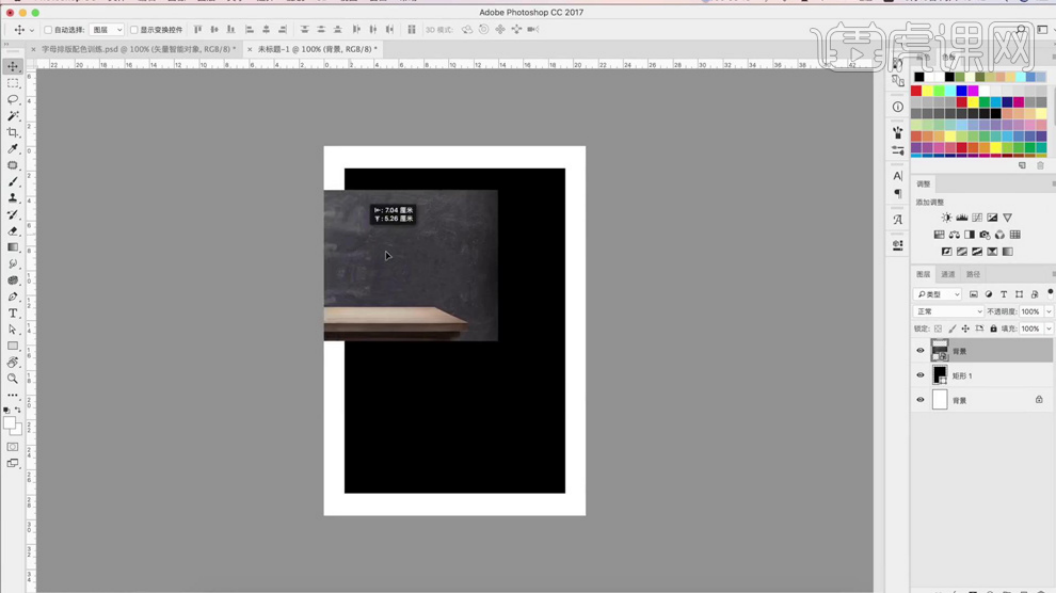Select the Dodge tool
Image resolution: width=1056 pixels, height=594 pixels.
click(x=13, y=280)
